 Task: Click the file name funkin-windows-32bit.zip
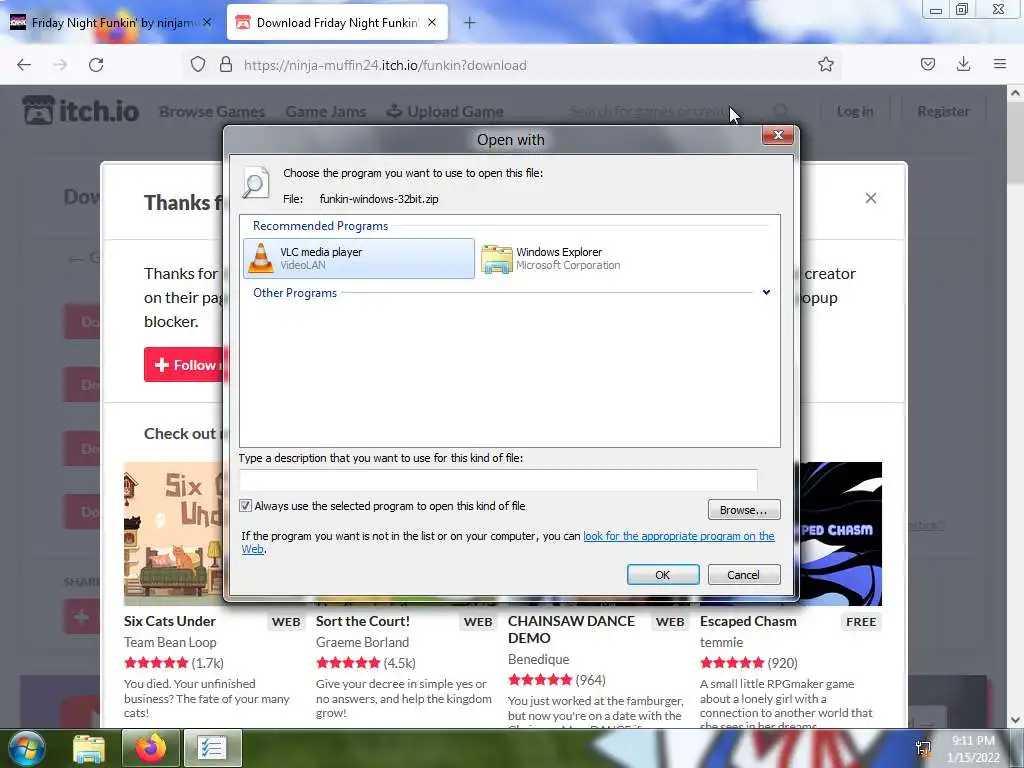(x=379, y=199)
